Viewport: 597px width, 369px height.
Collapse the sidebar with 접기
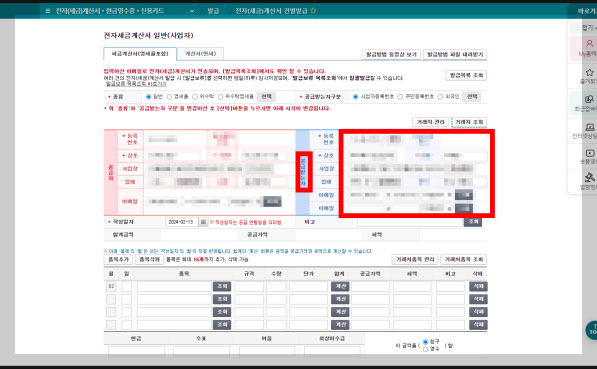pos(589,27)
